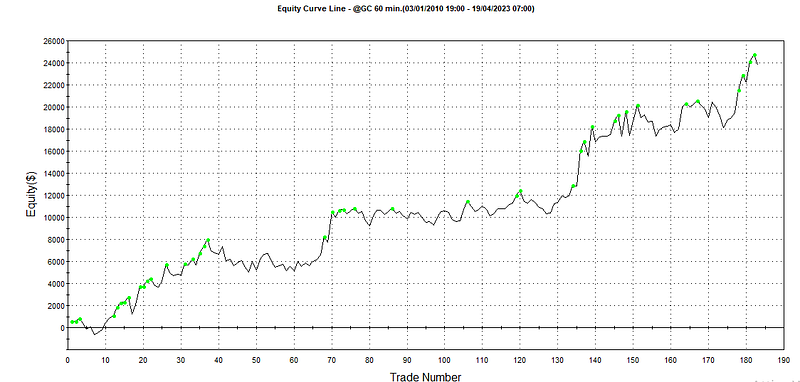Select the 8000 tick on the Equity axis
The image size is (800, 382).
point(56,239)
